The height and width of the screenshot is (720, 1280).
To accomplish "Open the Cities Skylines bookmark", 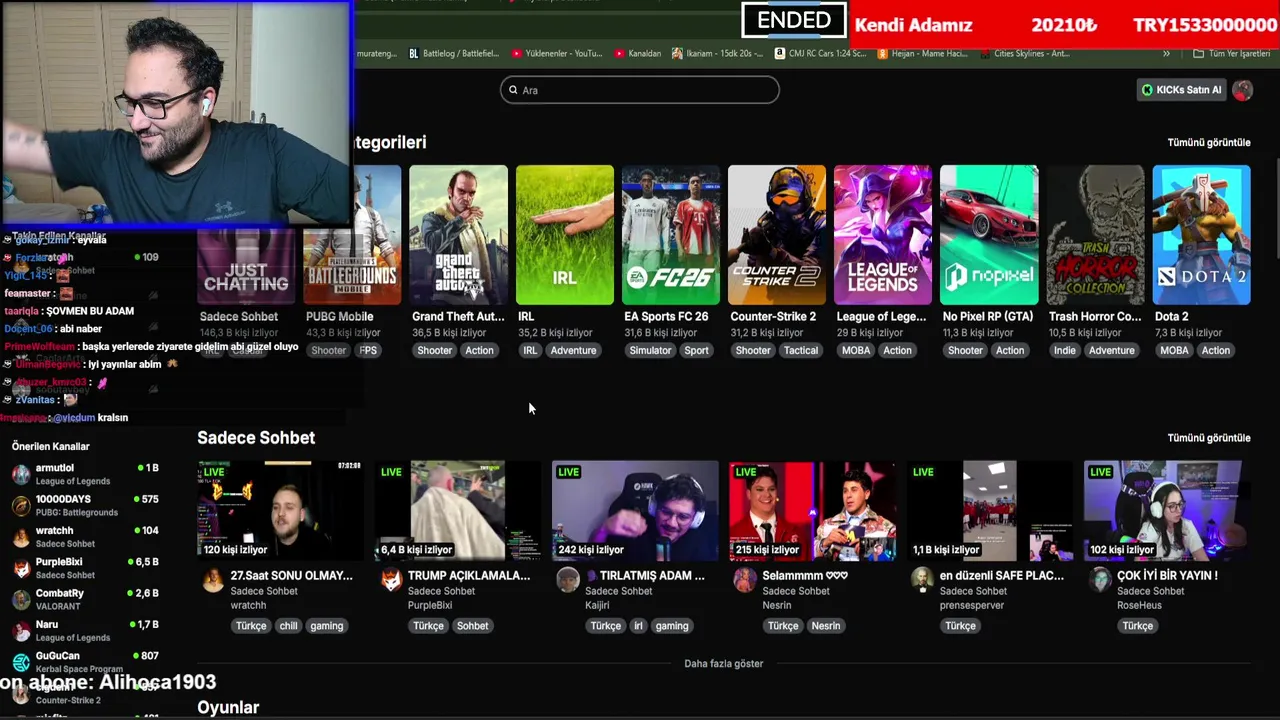I will (1024, 53).
